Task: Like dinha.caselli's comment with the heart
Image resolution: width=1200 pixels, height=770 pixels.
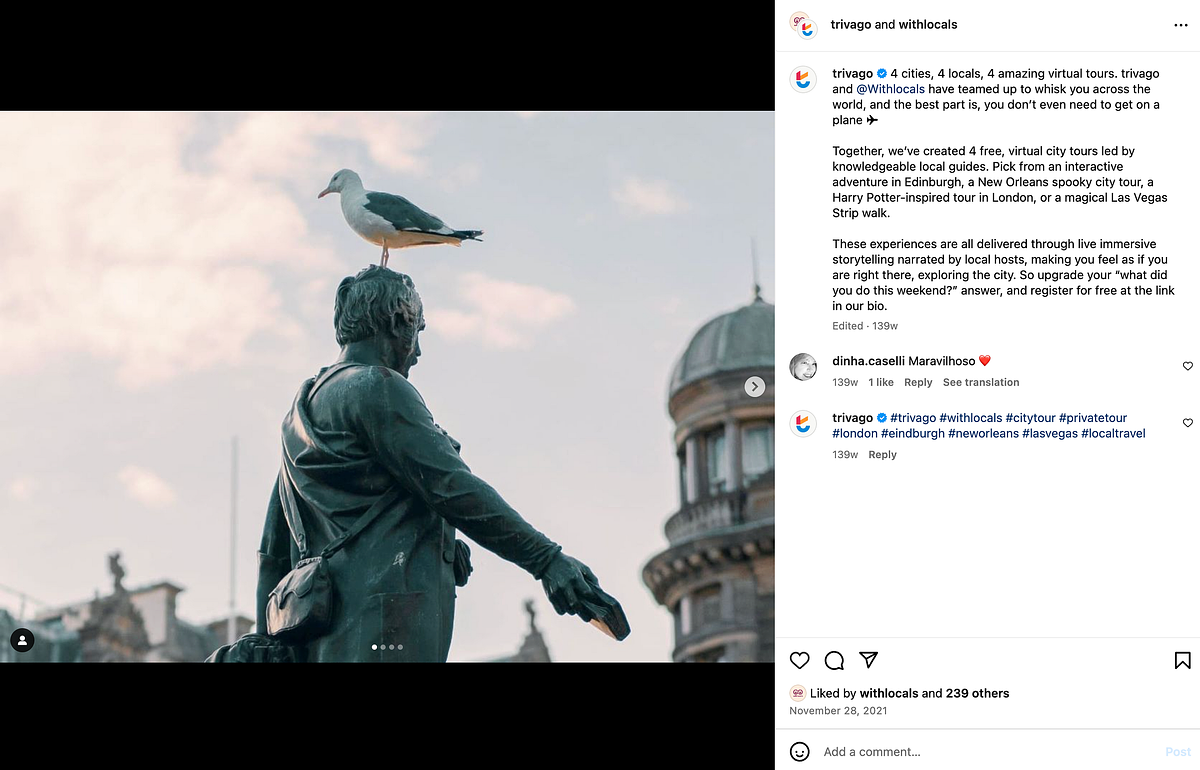Action: (1187, 366)
